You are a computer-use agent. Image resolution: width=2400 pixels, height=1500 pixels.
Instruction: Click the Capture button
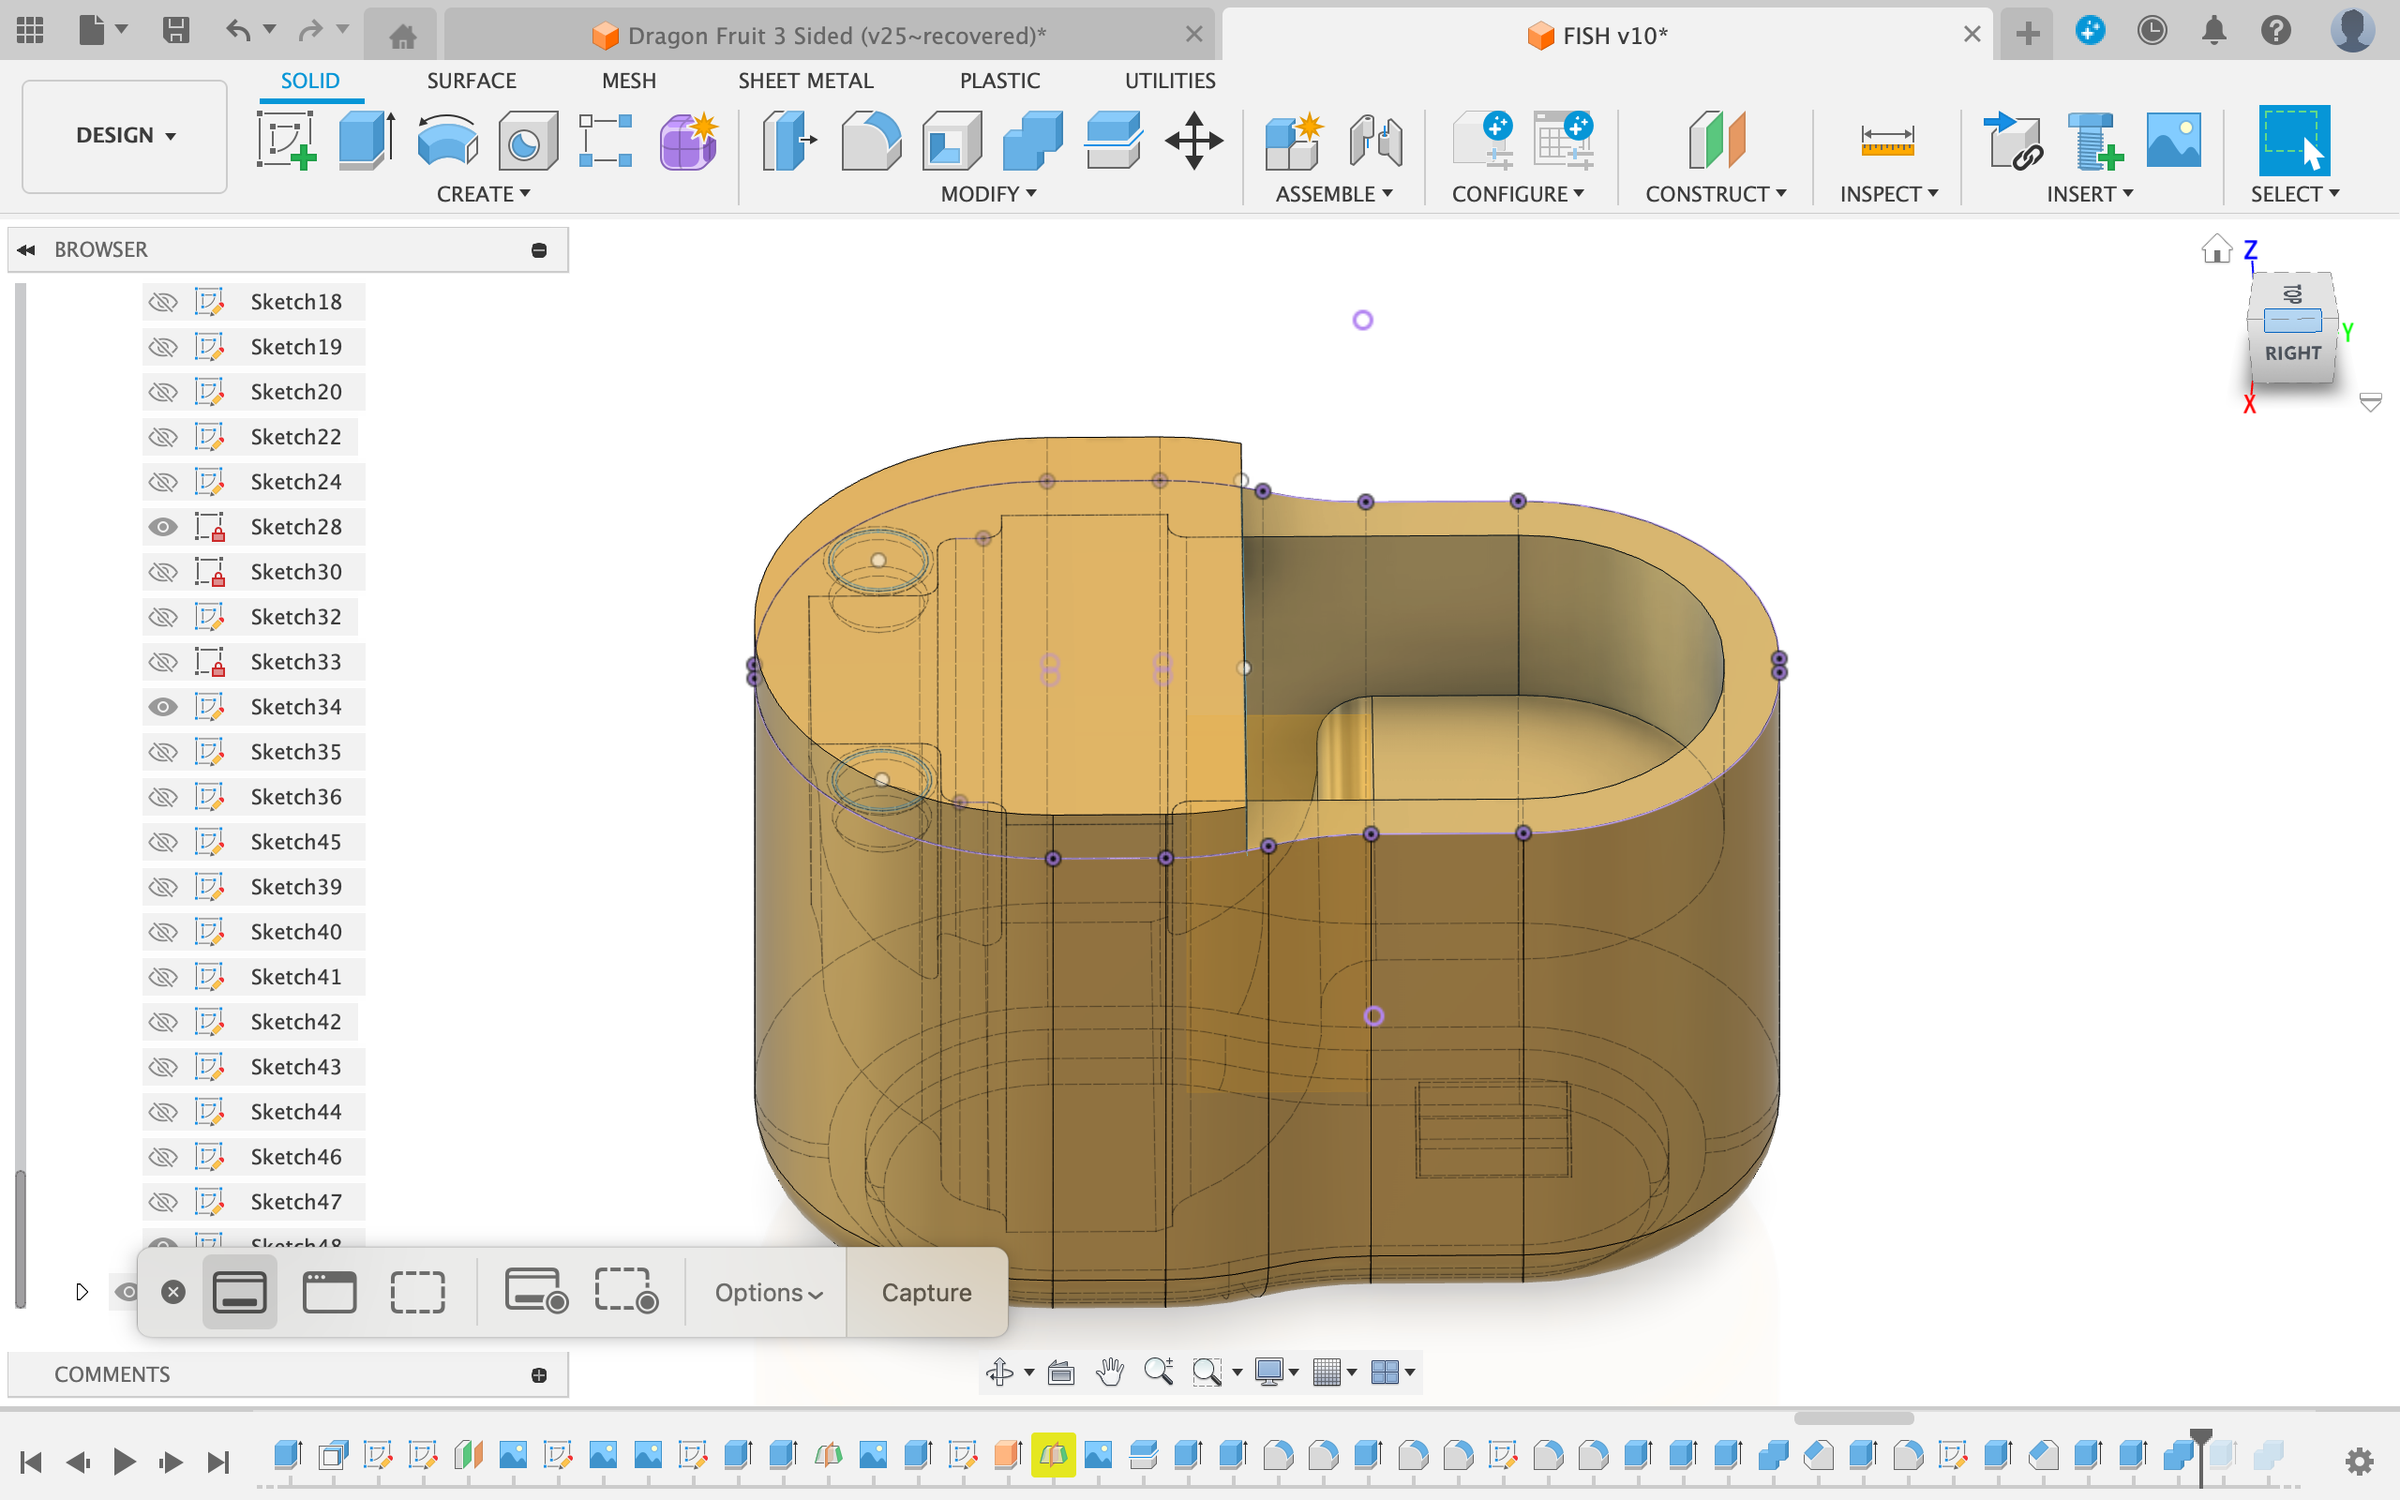(x=926, y=1292)
